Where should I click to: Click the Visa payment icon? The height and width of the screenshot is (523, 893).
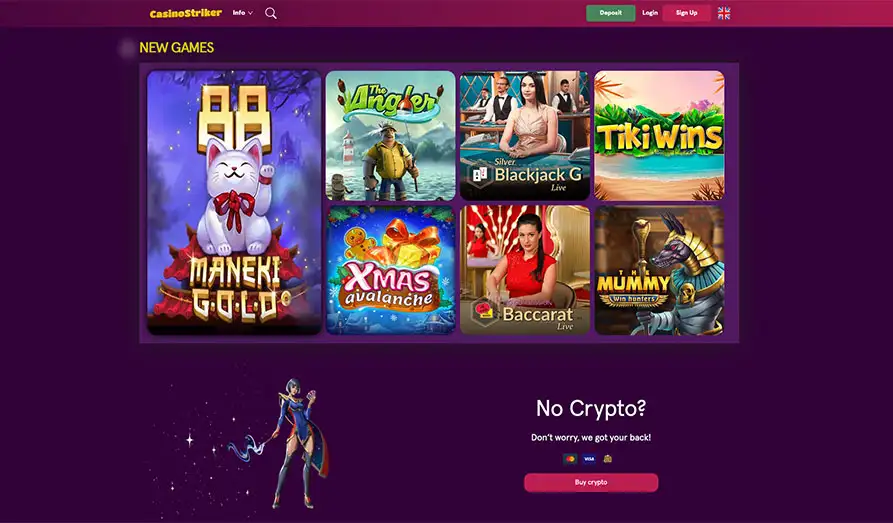(x=589, y=459)
